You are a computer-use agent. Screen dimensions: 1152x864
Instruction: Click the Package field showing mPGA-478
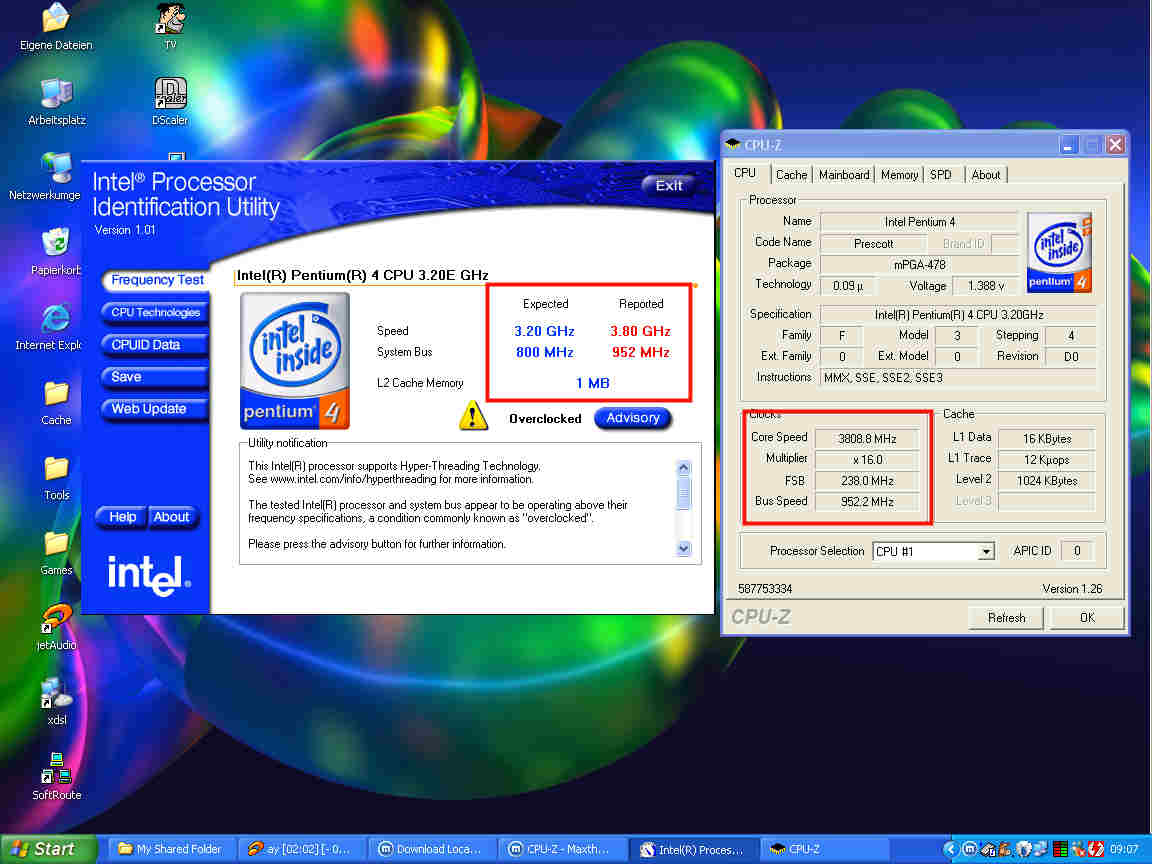[919, 264]
